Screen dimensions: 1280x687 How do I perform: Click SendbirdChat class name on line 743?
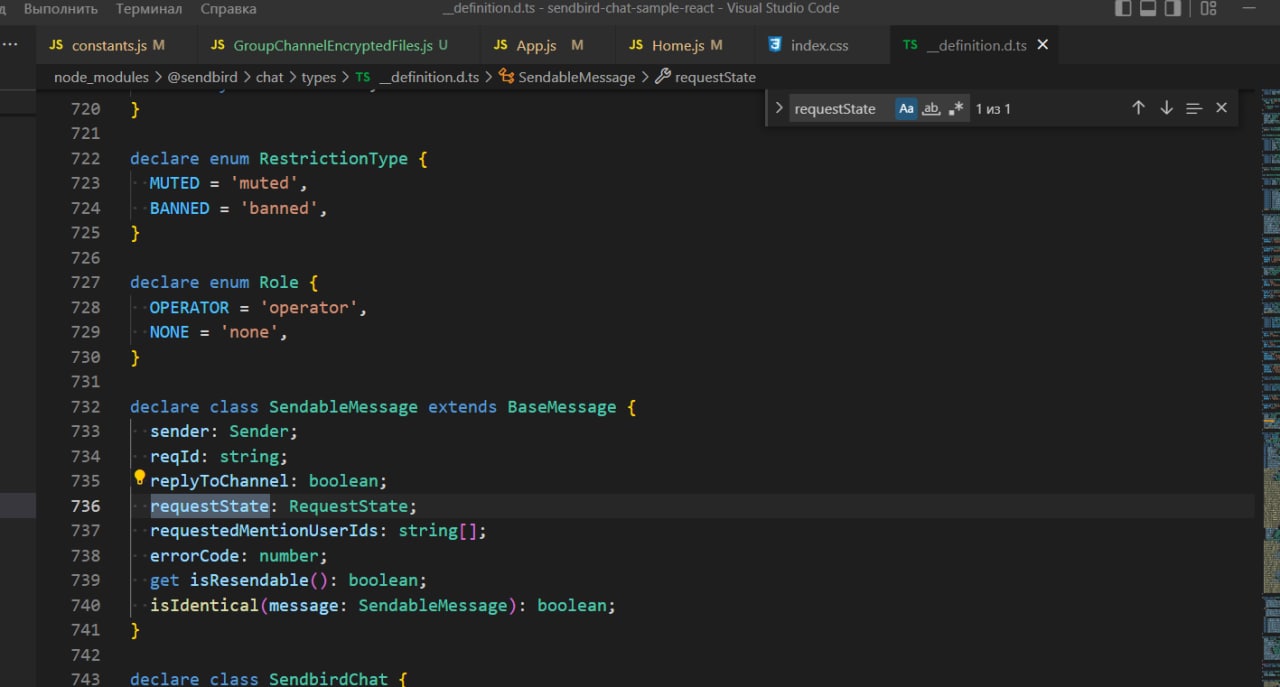coord(329,680)
